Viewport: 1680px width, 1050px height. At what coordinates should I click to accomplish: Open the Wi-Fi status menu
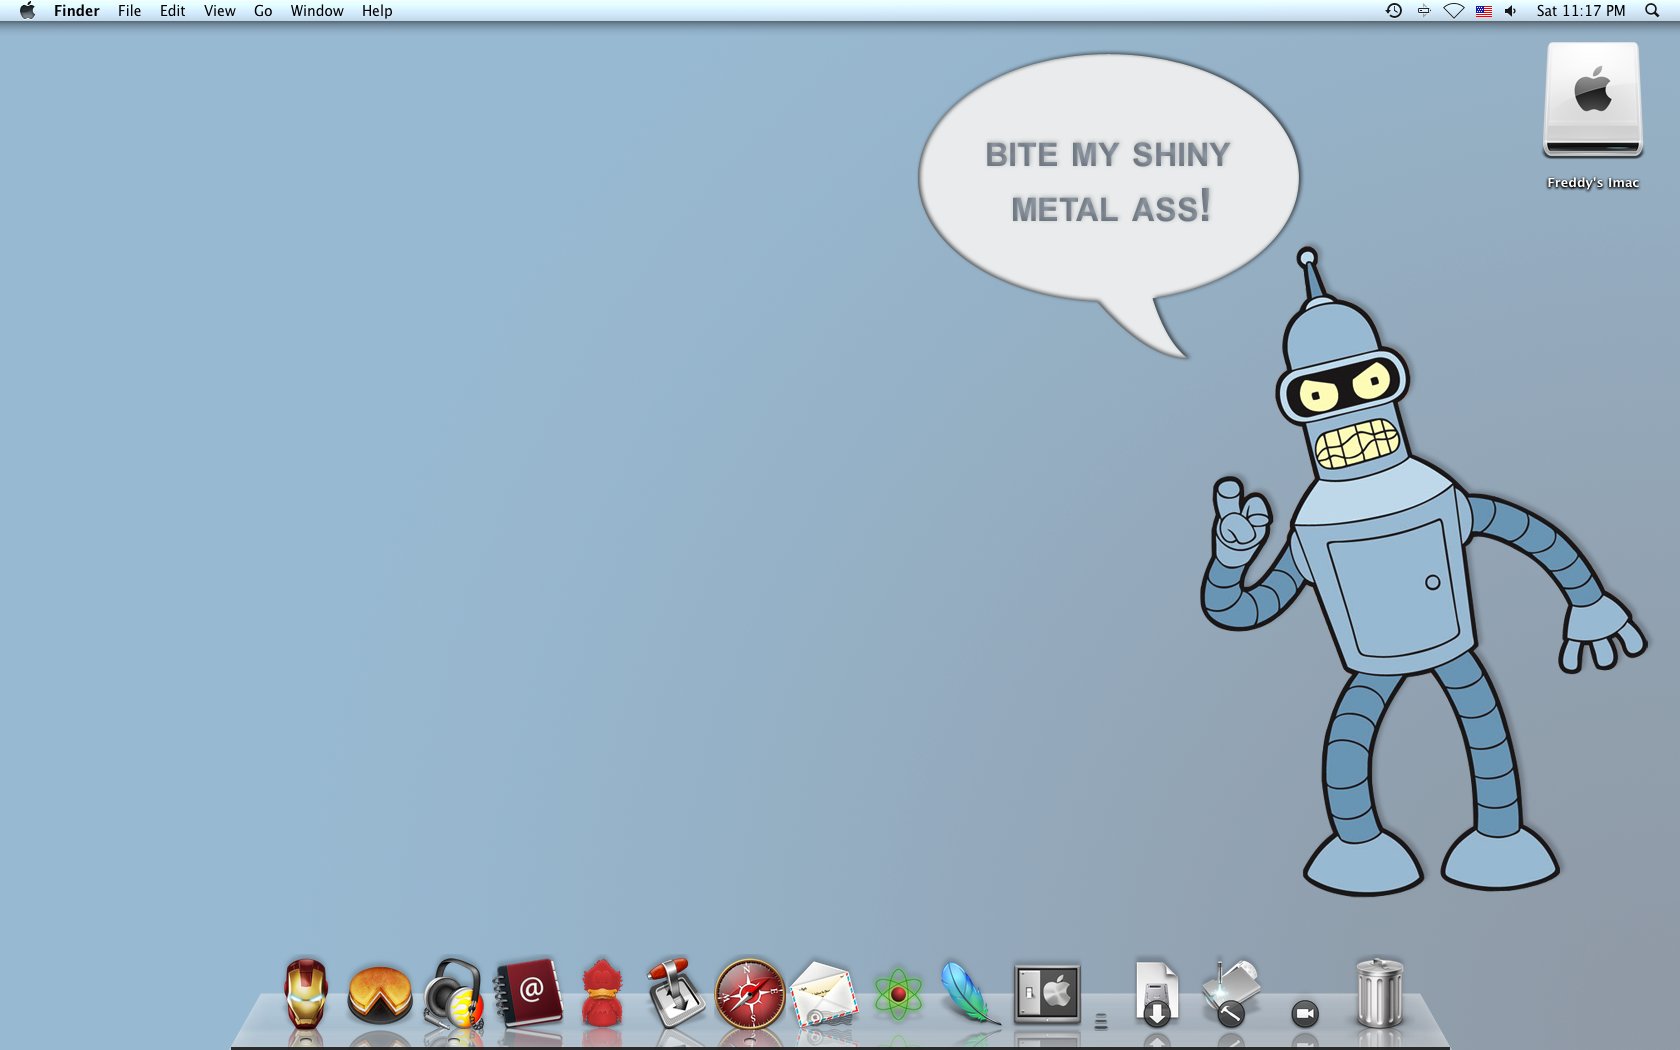click(x=1453, y=11)
